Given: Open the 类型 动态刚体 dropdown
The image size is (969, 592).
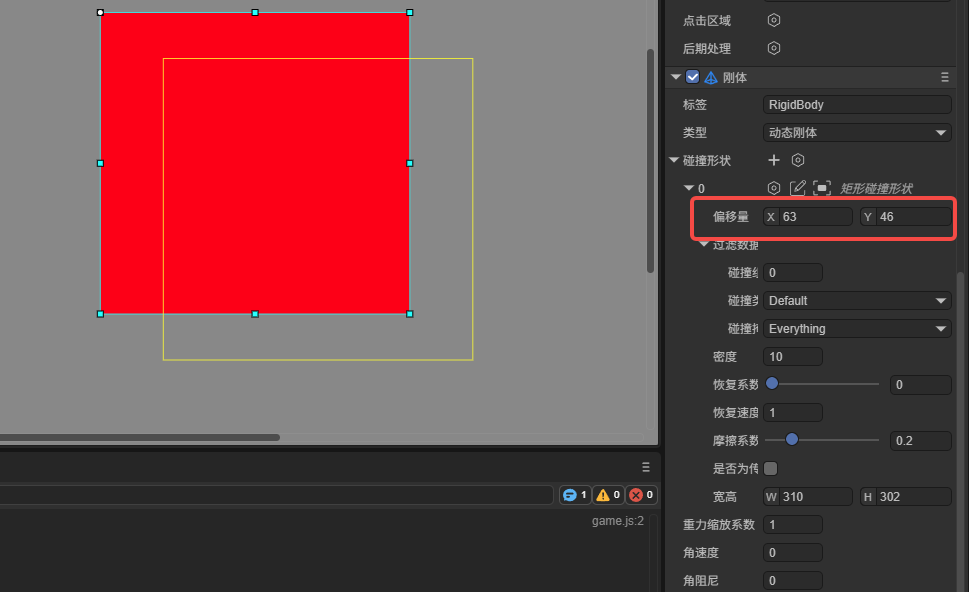Looking at the screenshot, I should 857,132.
